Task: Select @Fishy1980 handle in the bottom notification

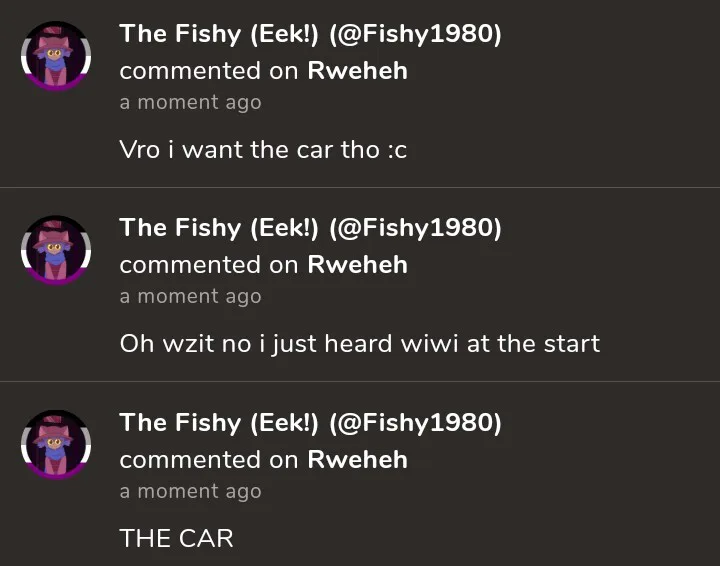Action: [x=415, y=423]
